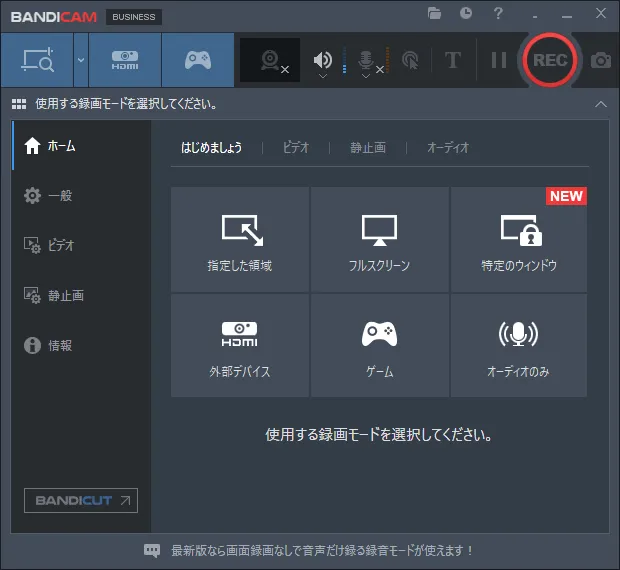Click the NEW badge on window tile
620x570 pixels.
566,196
